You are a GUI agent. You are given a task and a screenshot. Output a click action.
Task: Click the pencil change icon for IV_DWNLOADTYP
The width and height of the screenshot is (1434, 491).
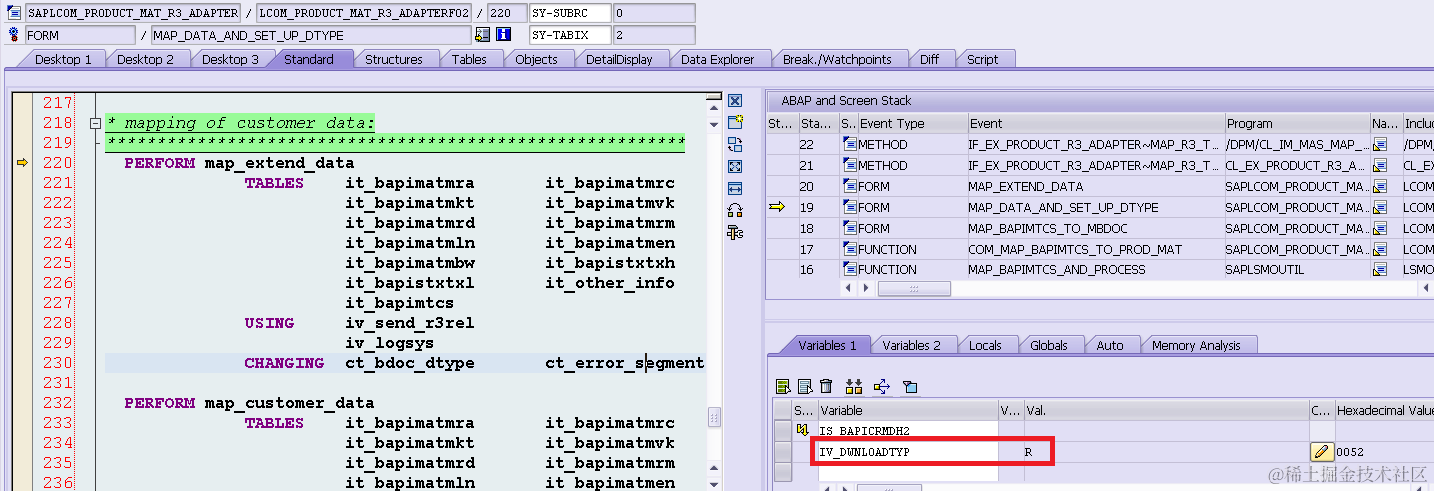pyautogui.click(x=1322, y=452)
